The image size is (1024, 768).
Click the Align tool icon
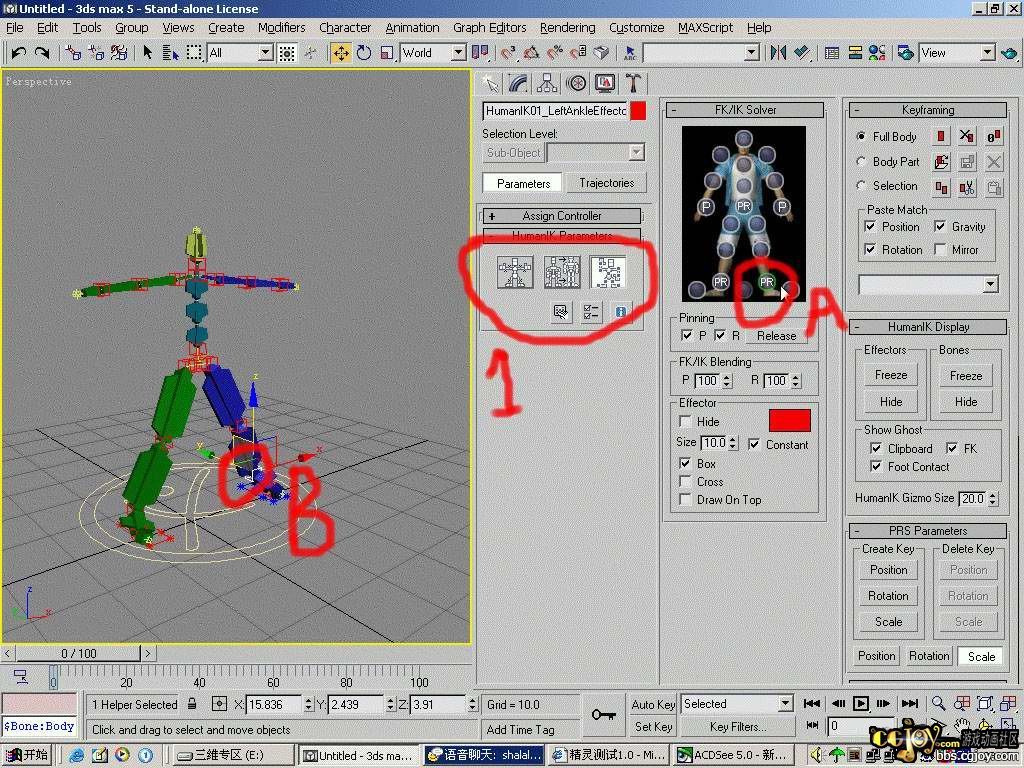tap(802, 52)
